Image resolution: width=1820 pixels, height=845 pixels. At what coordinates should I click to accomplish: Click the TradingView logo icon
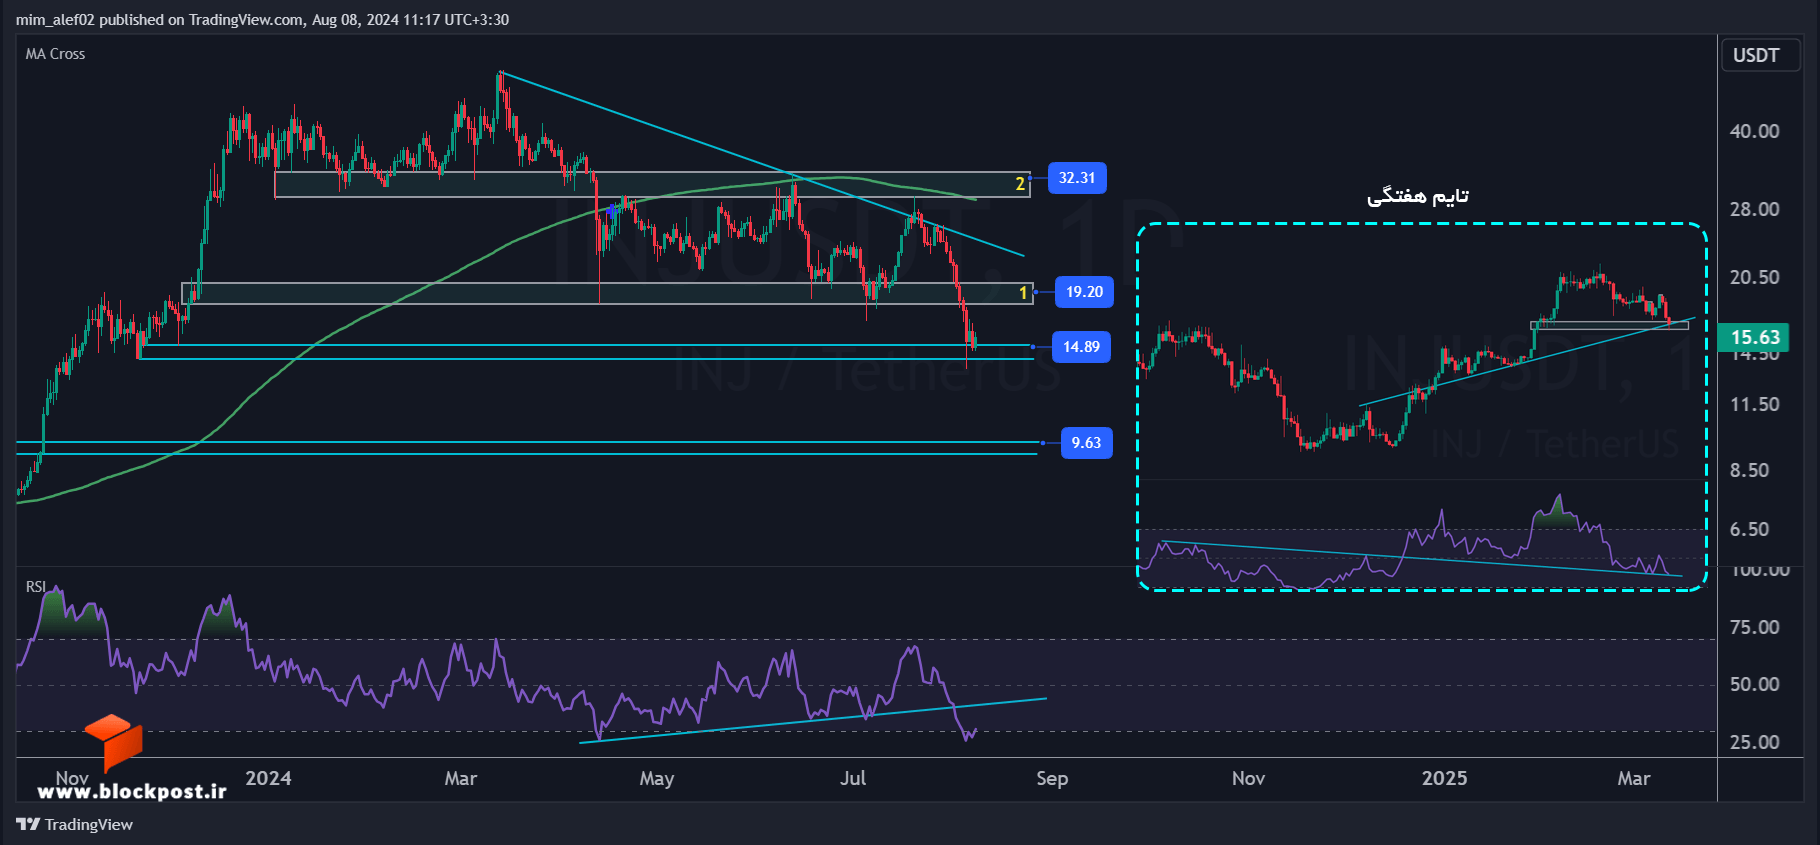(28, 824)
